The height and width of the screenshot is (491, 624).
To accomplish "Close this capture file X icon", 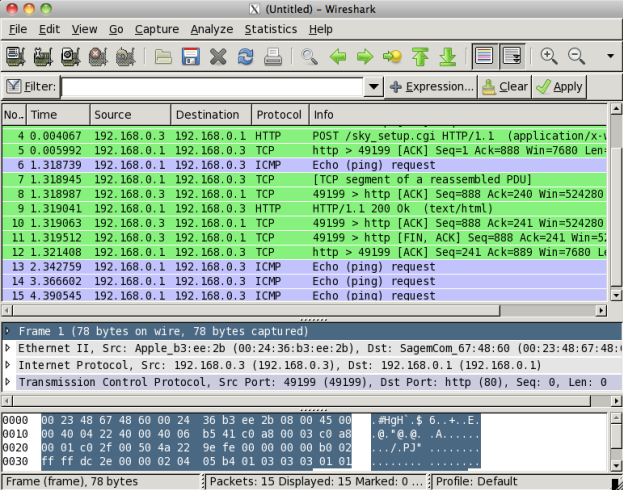I will coord(218,56).
